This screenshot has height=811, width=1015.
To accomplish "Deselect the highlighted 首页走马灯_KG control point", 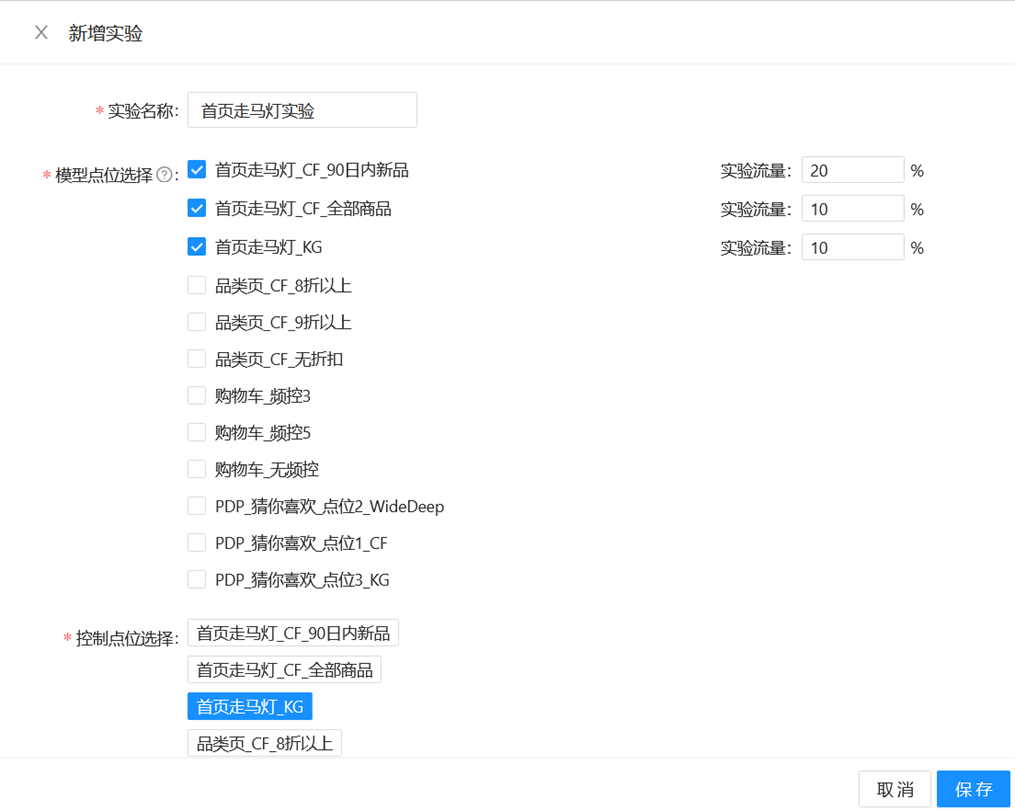I will click(x=249, y=706).
